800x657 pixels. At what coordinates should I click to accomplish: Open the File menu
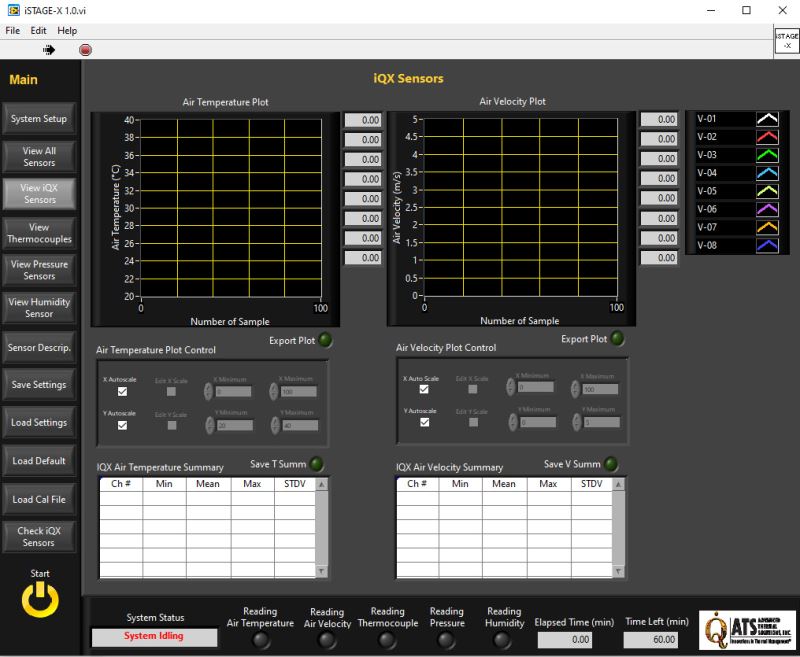point(13,31)
